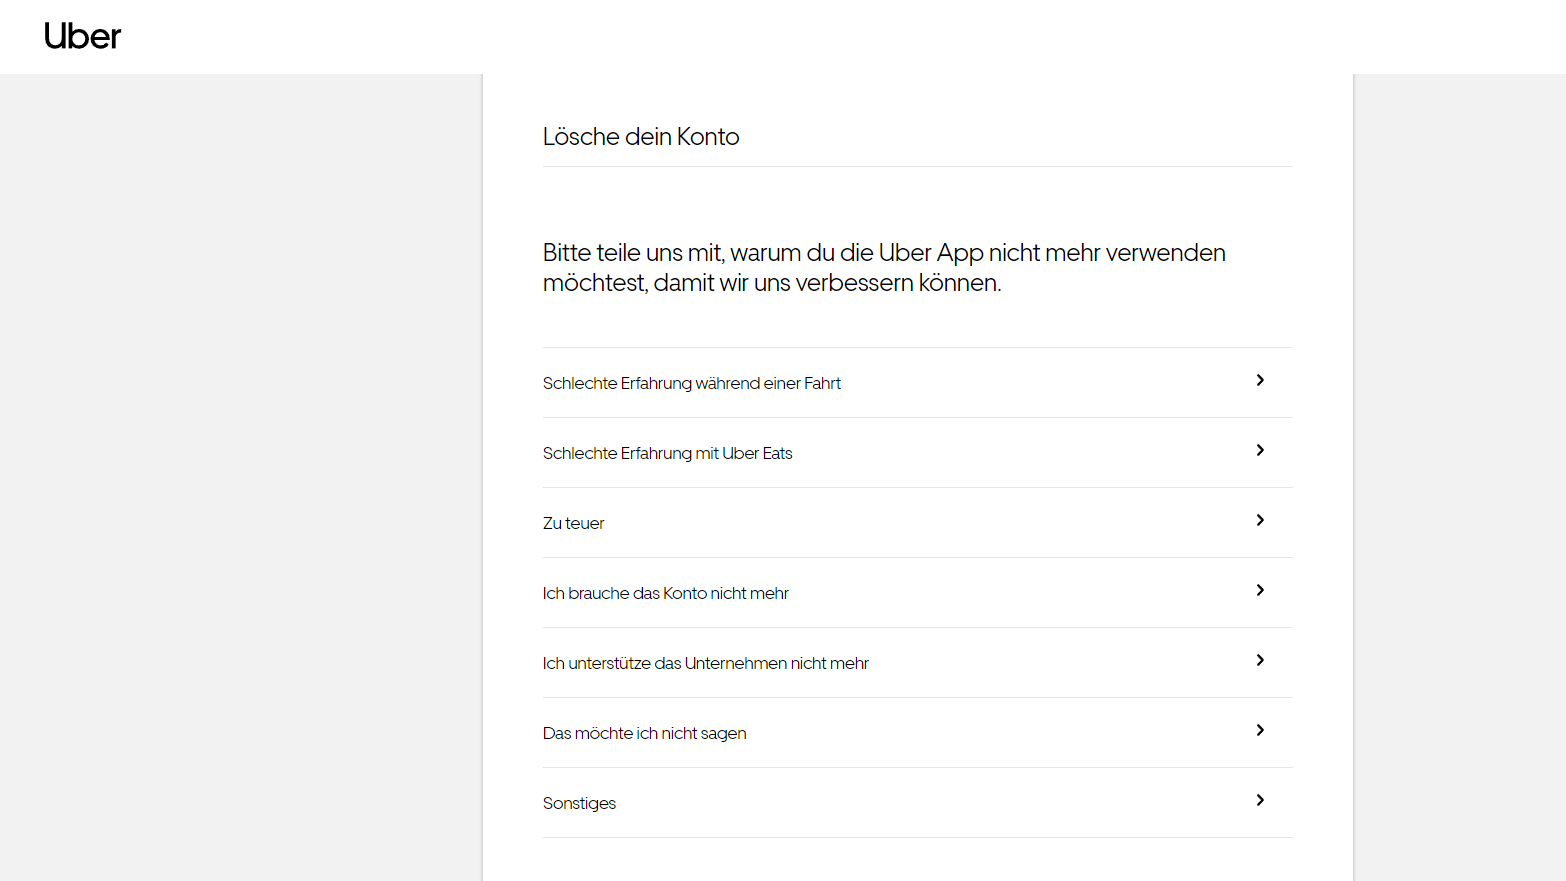Expand 'Ich brauche das Konto nicht mehr' chevron
This screenshot has height=881, width=1566.
pos(1260,591)
